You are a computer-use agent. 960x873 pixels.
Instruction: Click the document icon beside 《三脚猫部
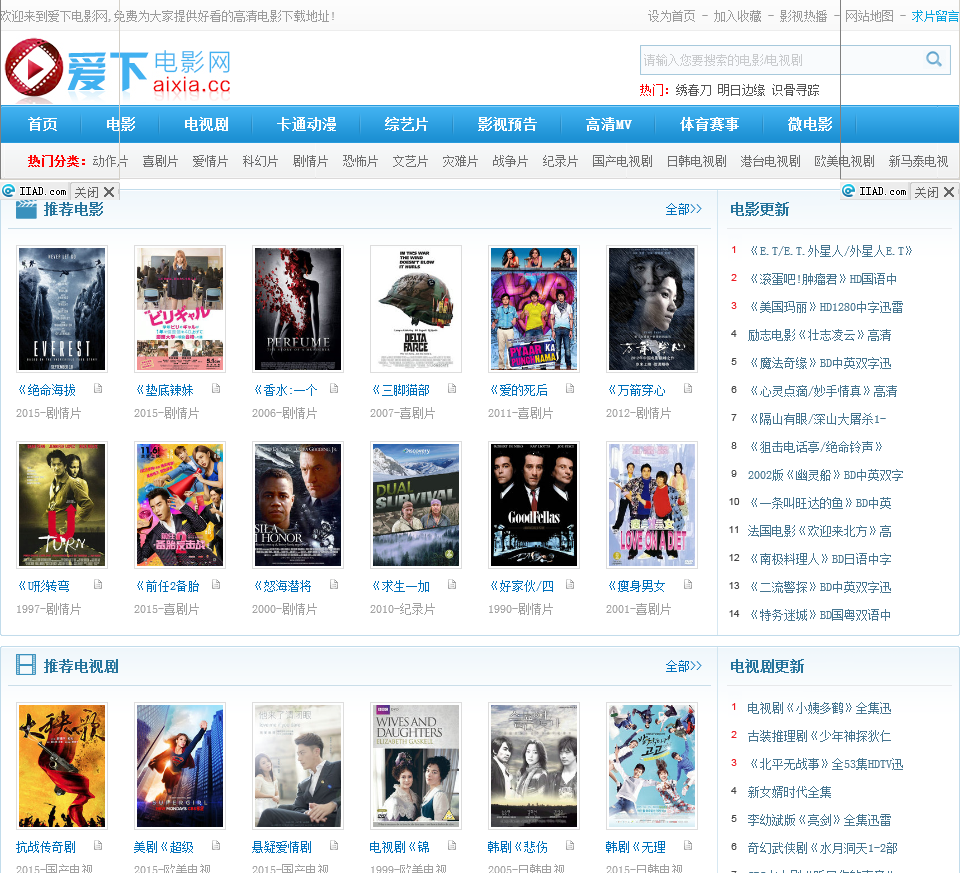point(452,388)
